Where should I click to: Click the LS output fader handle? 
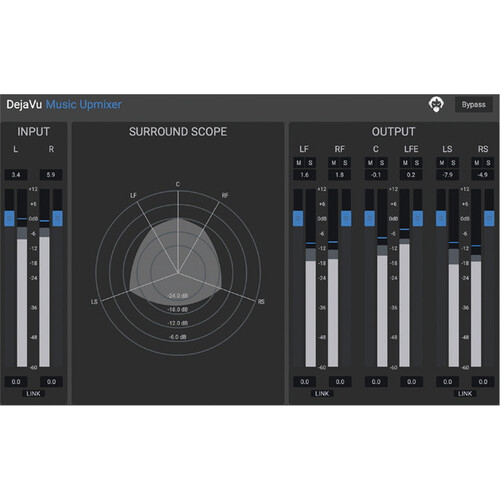point(441,219)
